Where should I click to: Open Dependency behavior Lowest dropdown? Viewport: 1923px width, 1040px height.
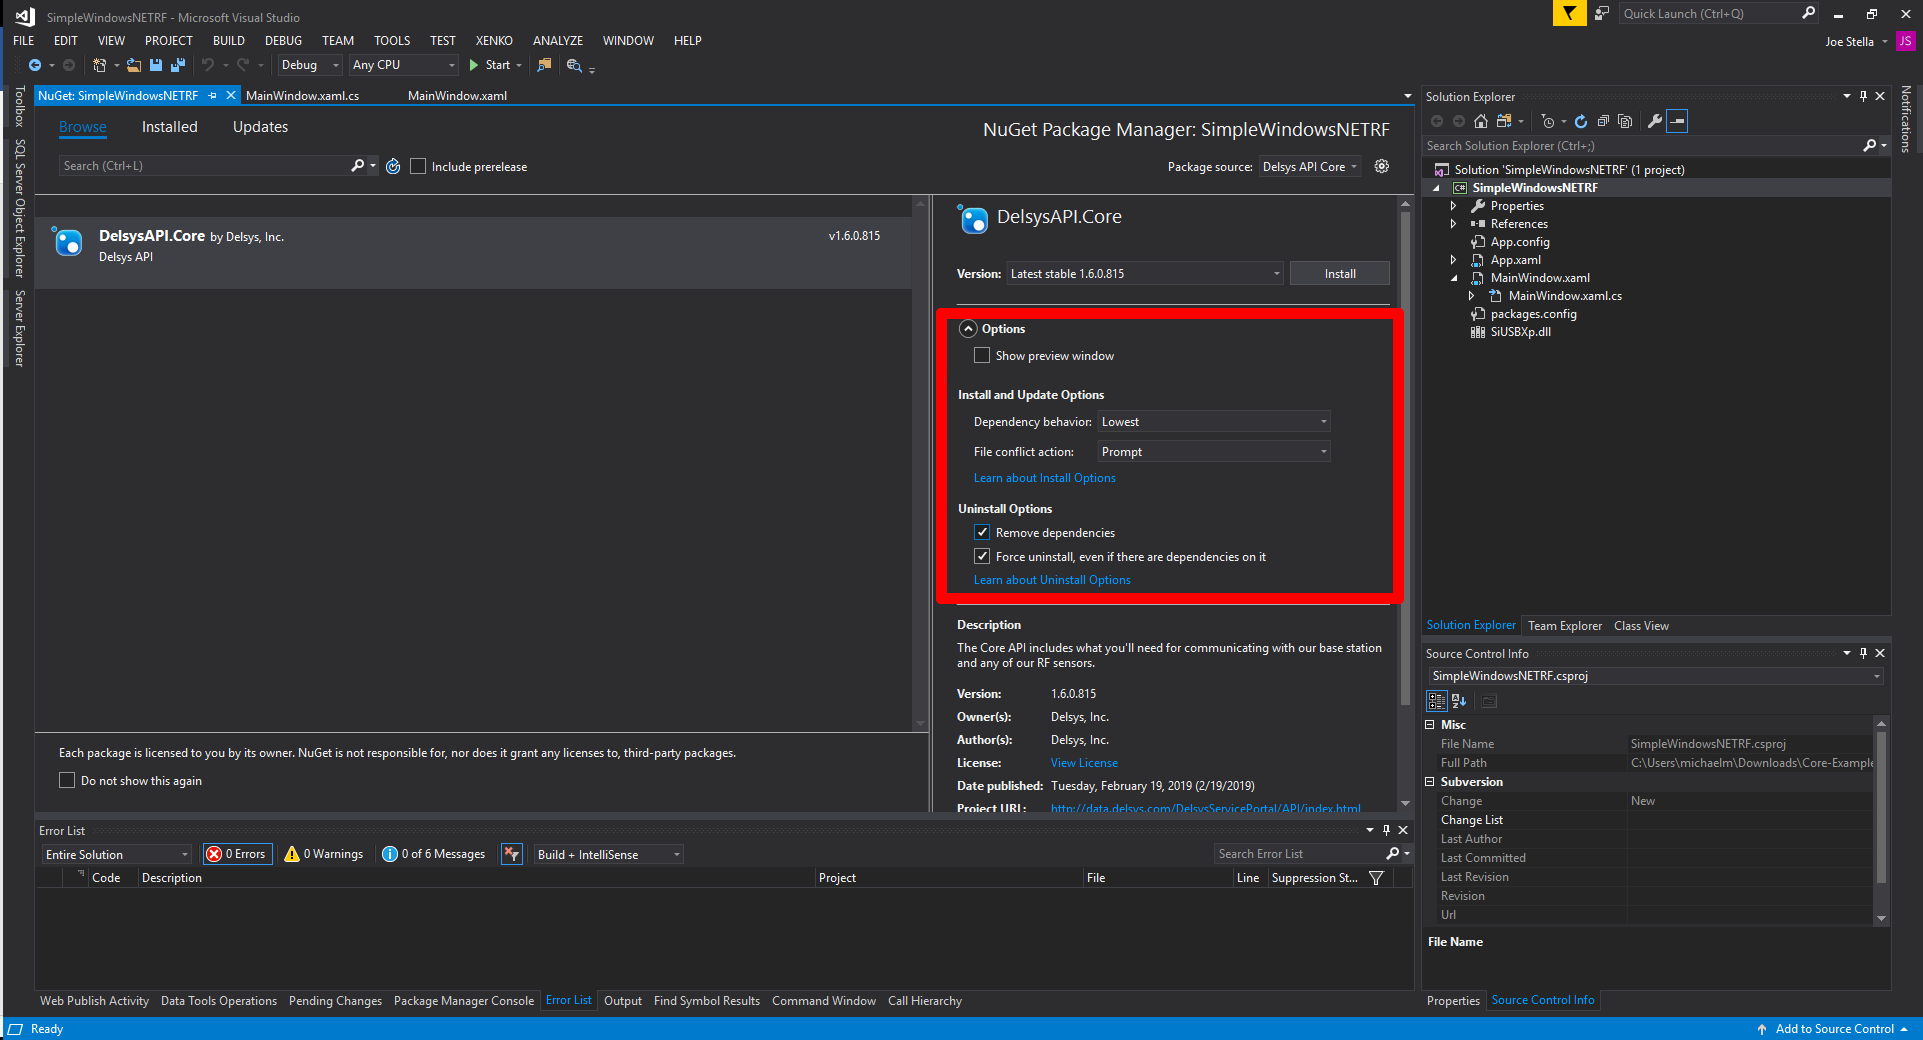(1214, 422)
